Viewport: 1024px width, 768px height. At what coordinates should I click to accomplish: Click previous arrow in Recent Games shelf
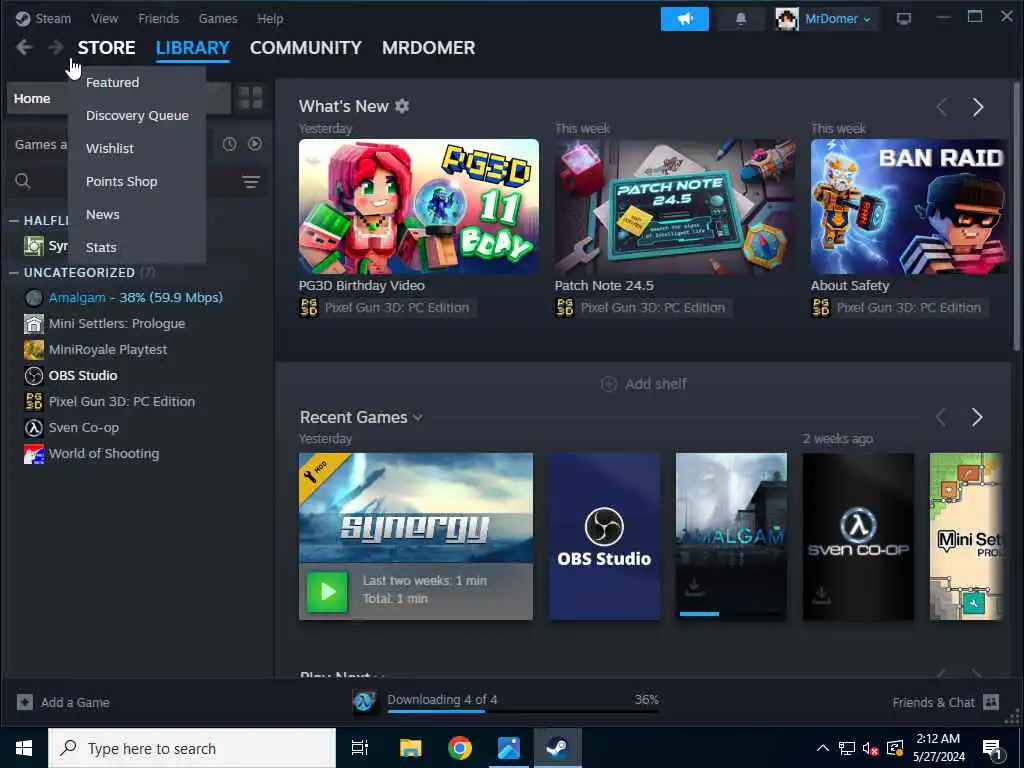(940, 417)
